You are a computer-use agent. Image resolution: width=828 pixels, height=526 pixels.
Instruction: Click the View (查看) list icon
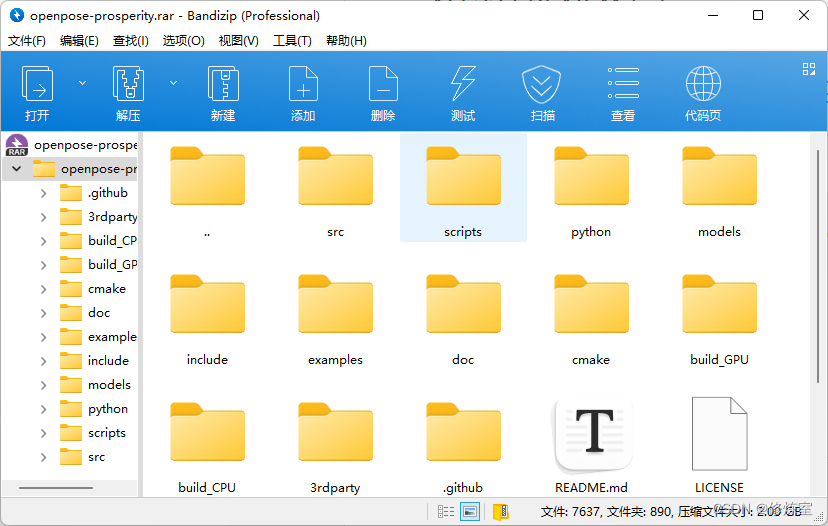click(x=623, y=83)
